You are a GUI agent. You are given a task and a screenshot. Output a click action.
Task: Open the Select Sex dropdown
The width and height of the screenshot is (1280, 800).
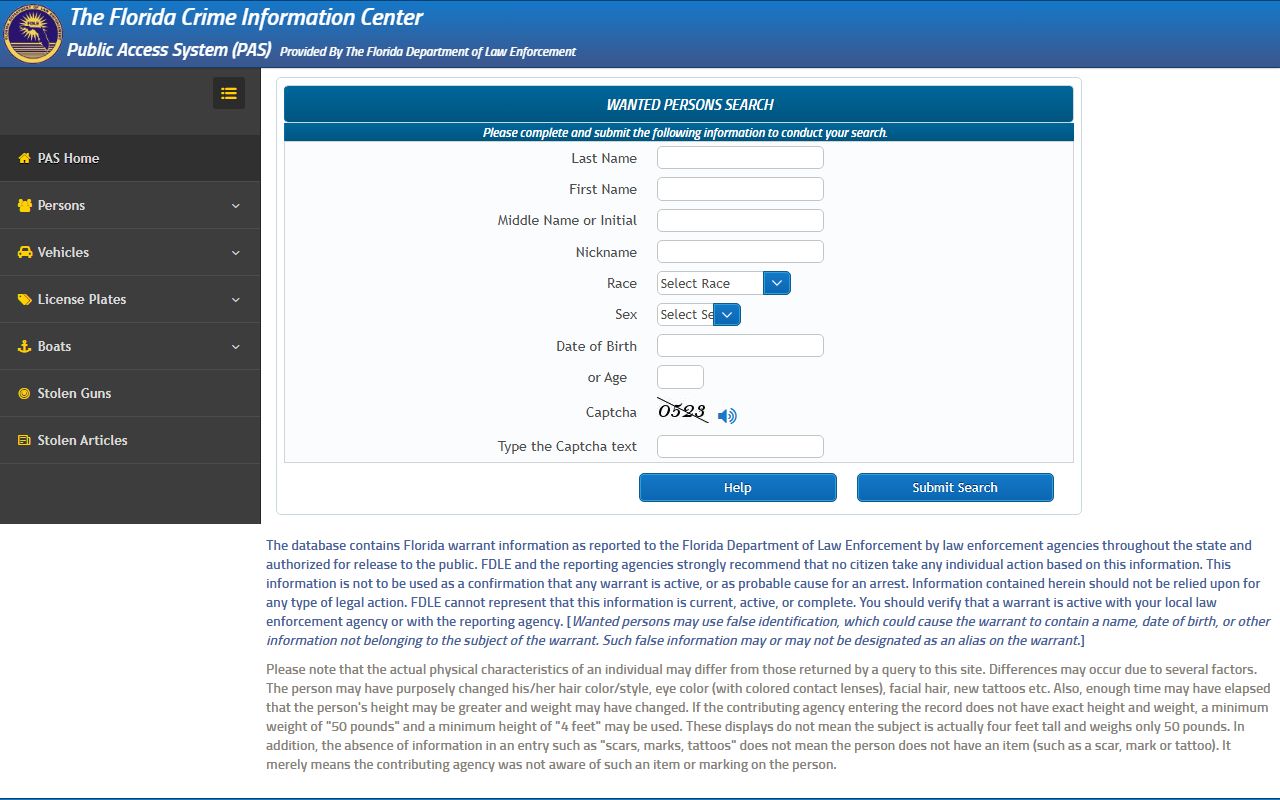tap(699, 314)
